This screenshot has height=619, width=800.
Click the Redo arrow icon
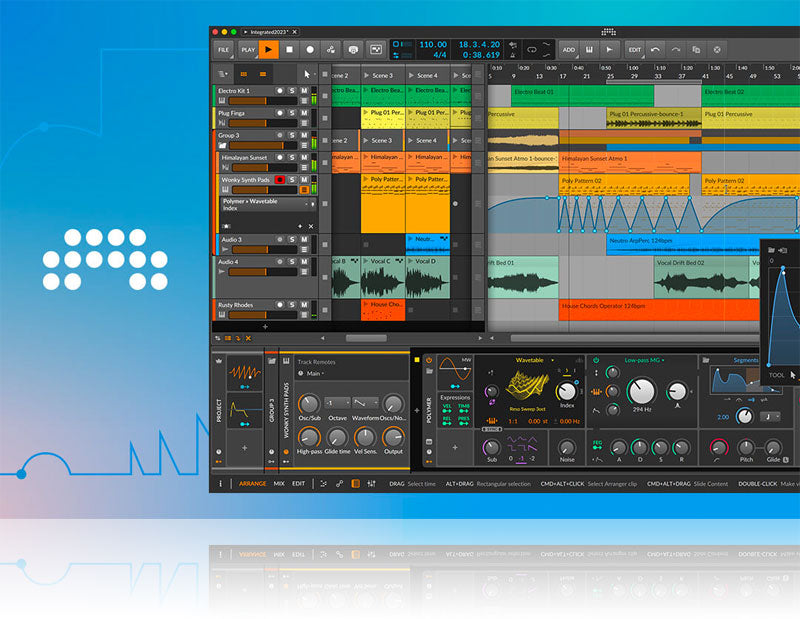(x=676, y=49)
